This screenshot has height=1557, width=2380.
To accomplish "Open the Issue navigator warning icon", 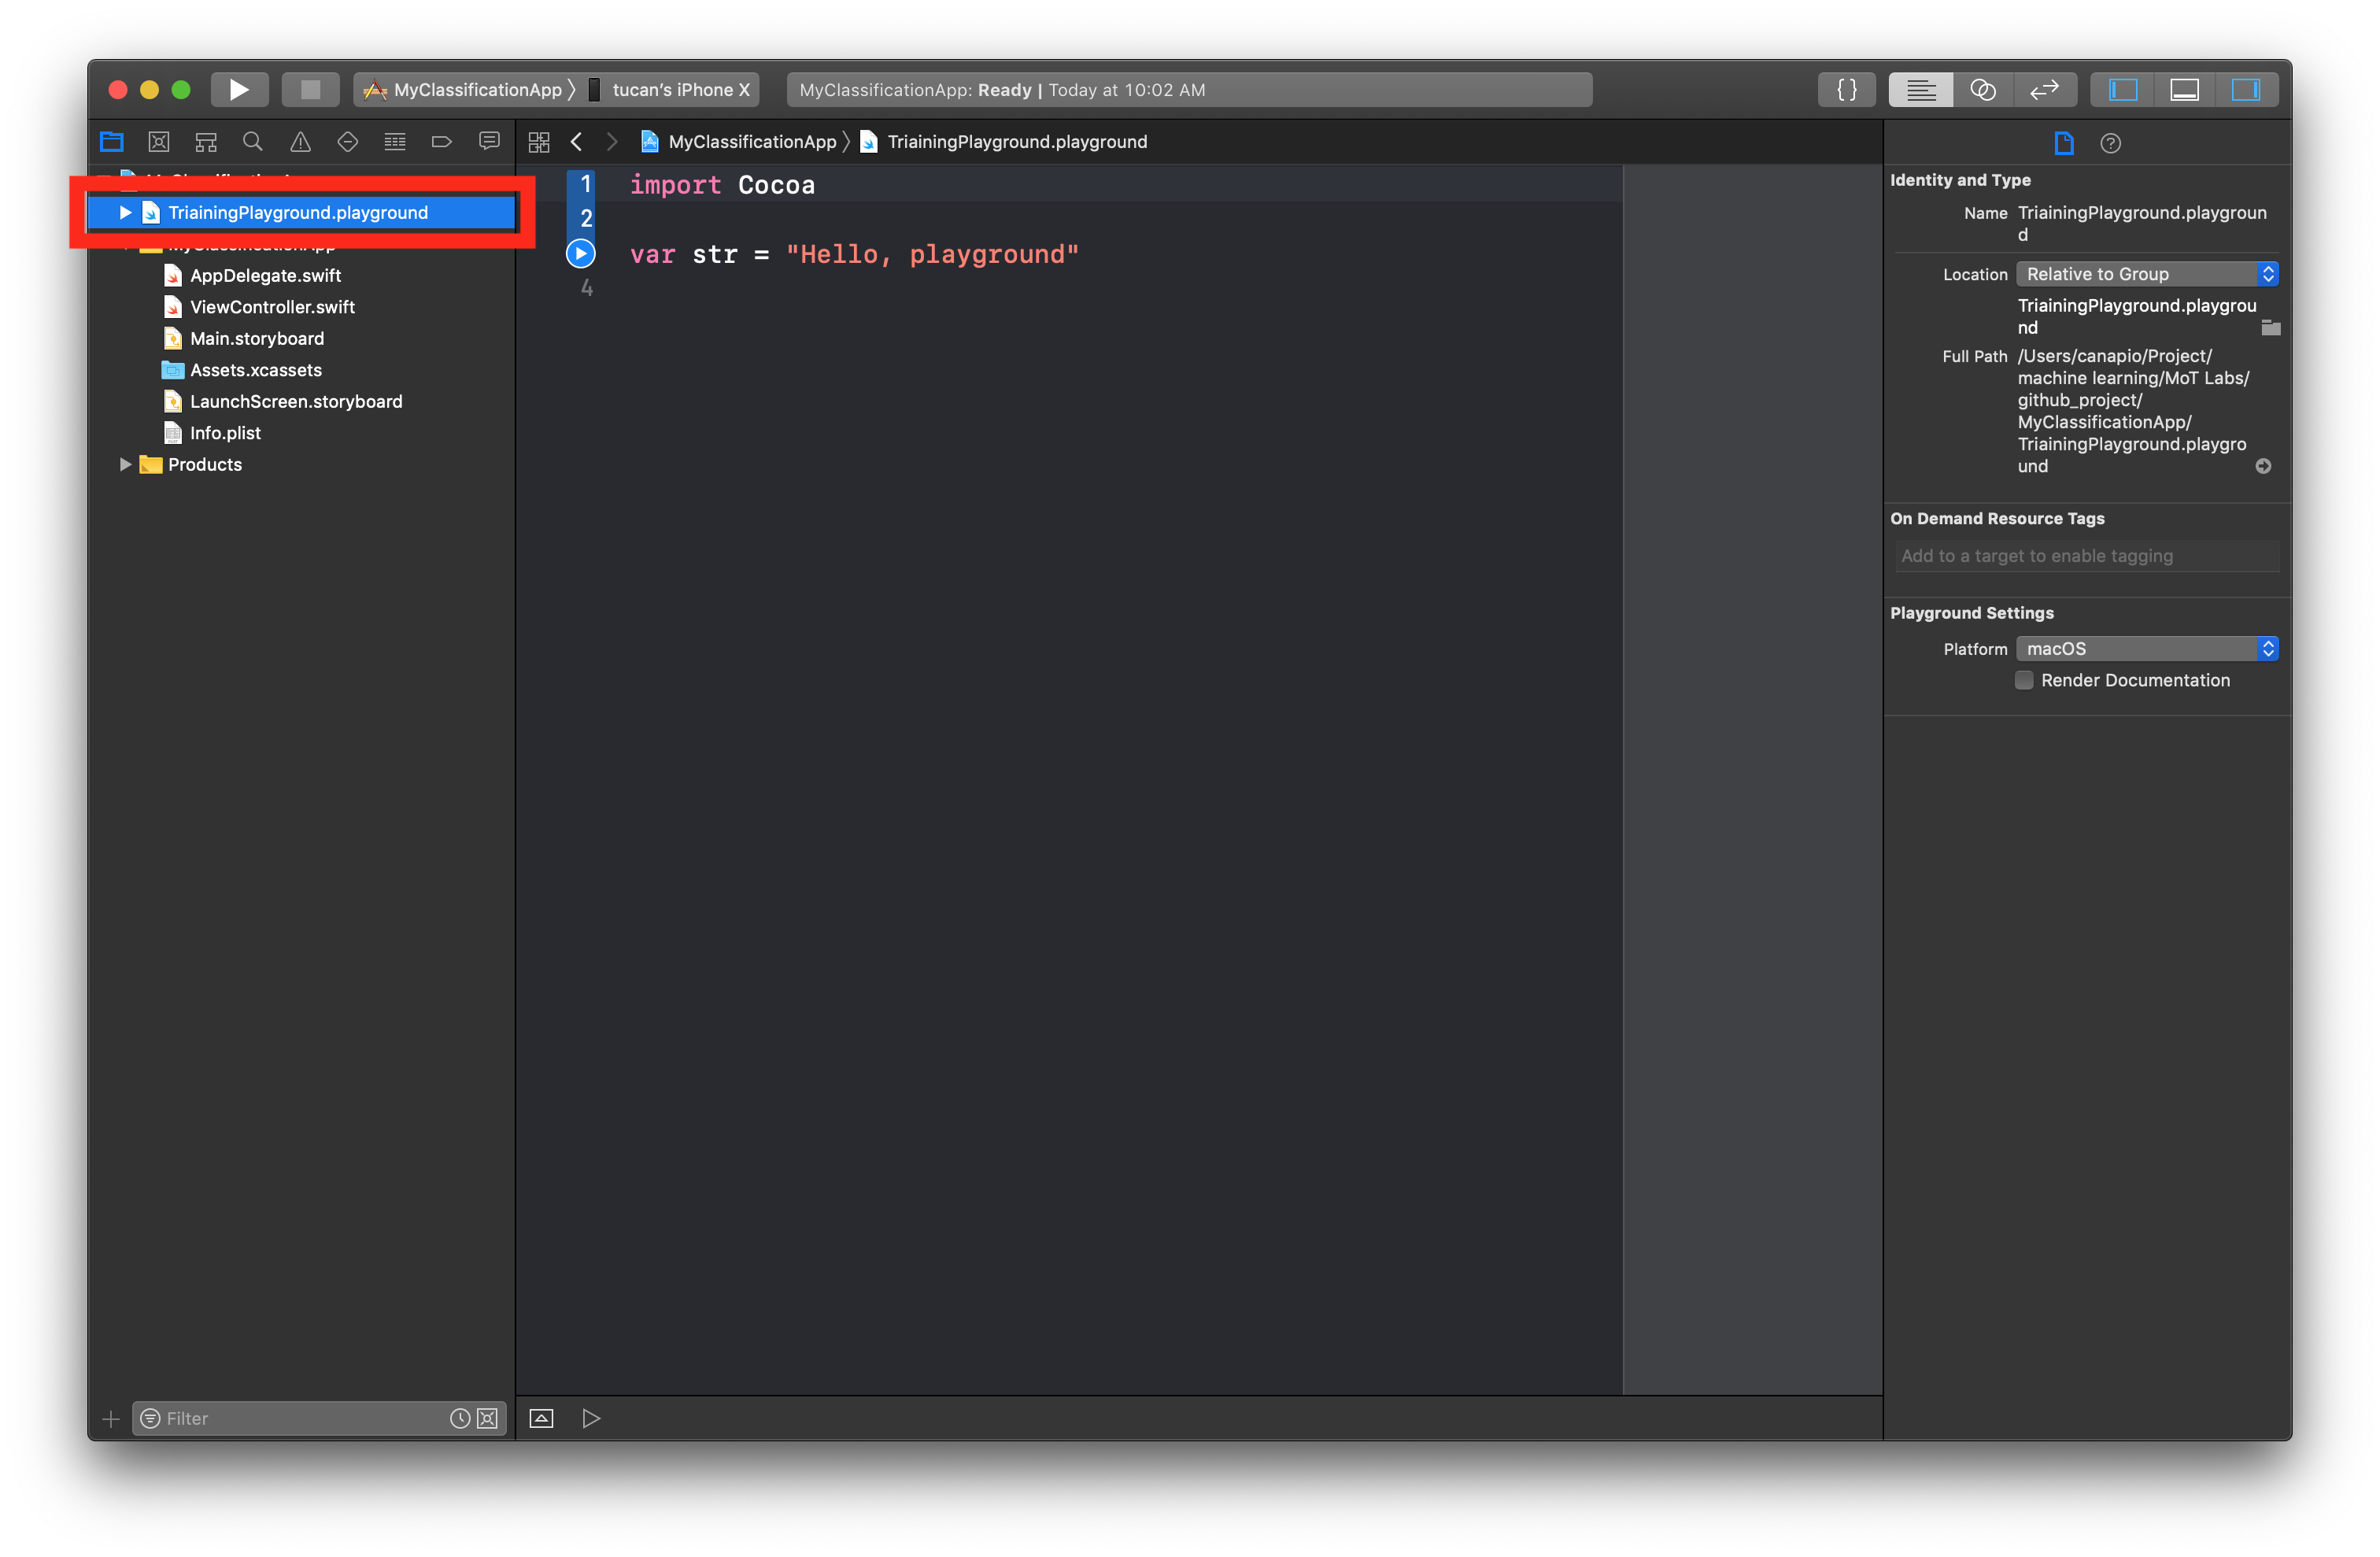I will pyautogui.click(x=300, y=142).
